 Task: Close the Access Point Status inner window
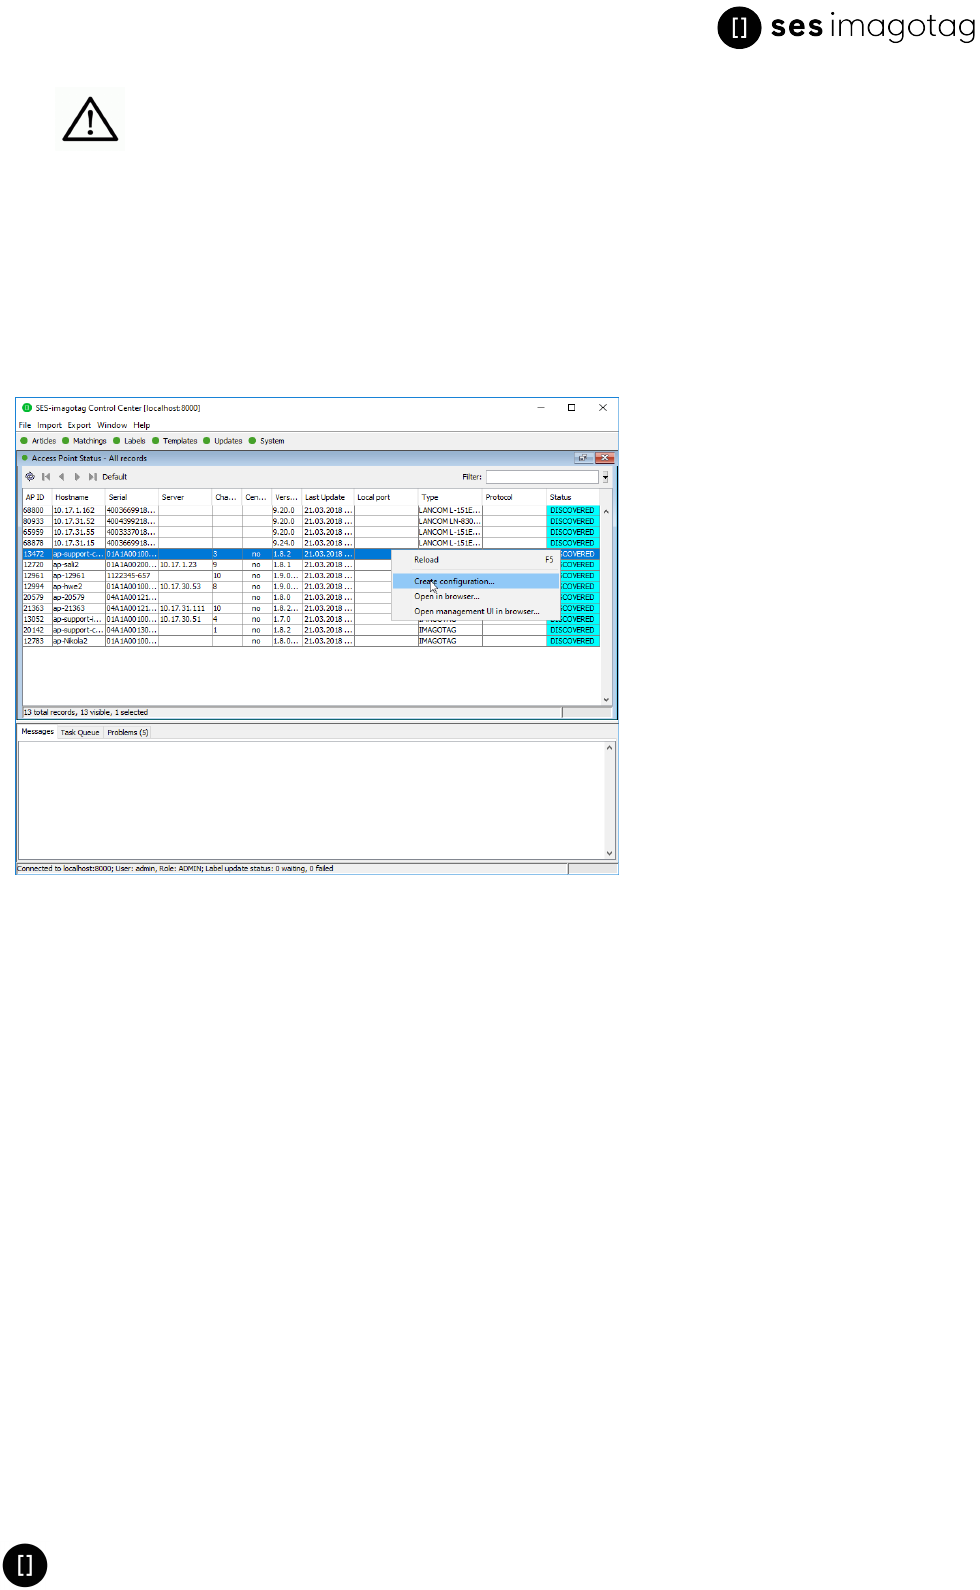click(604, 458)
